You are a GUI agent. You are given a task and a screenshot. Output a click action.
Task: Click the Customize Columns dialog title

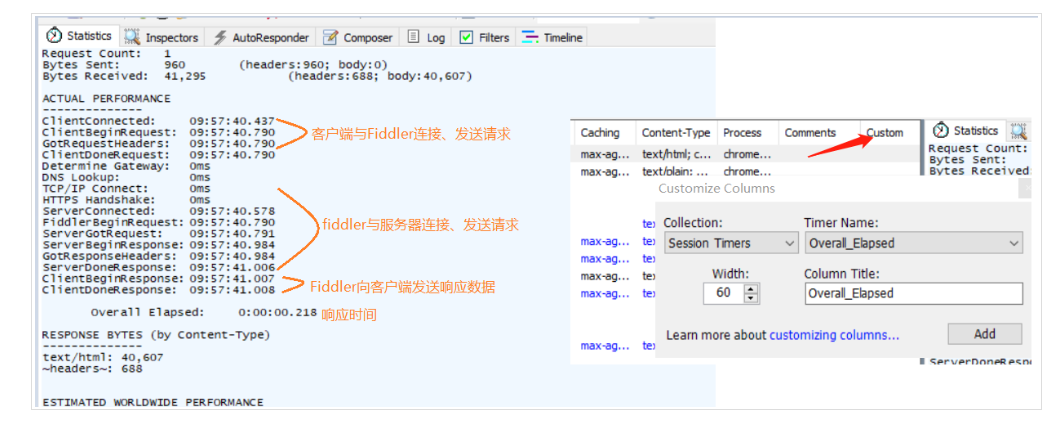click(x=717, y=189)
